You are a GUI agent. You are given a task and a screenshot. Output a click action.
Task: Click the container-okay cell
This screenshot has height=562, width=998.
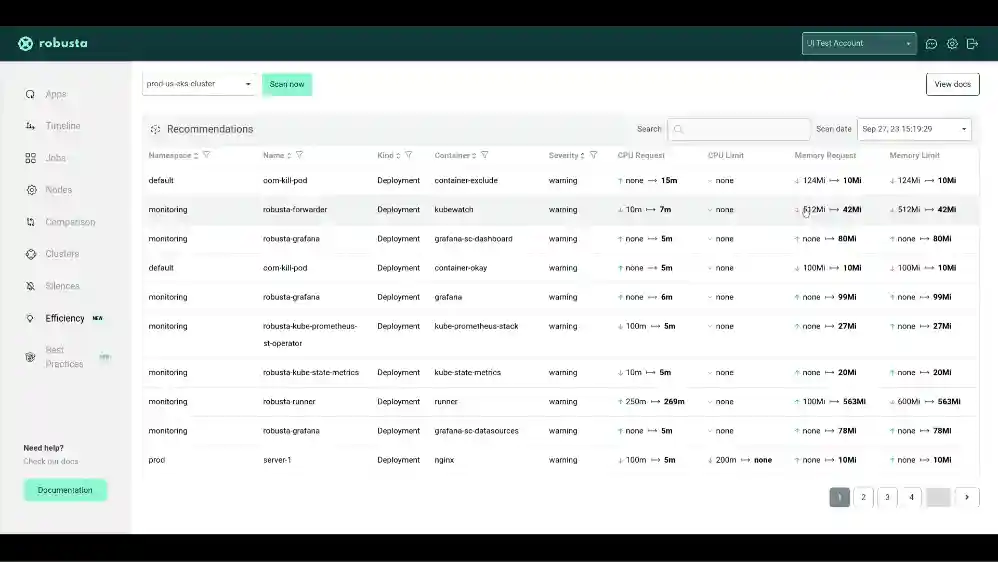[460, 268]
